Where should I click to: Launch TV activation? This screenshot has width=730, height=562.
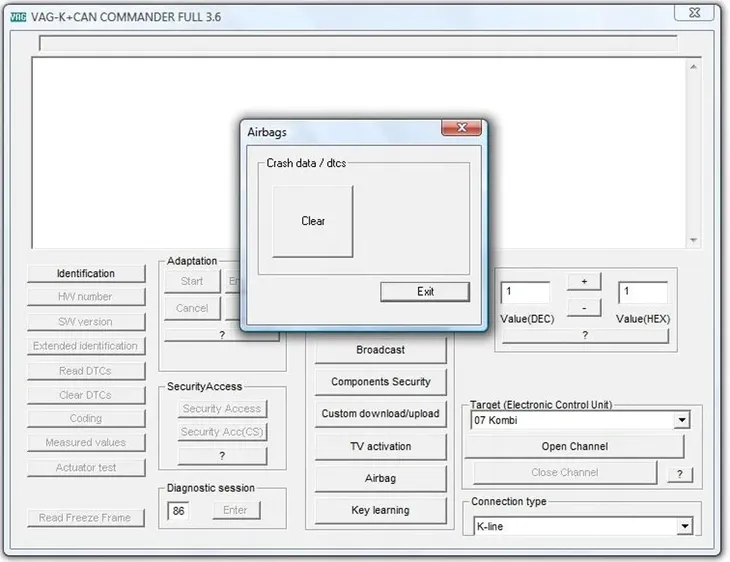(380, 447)
